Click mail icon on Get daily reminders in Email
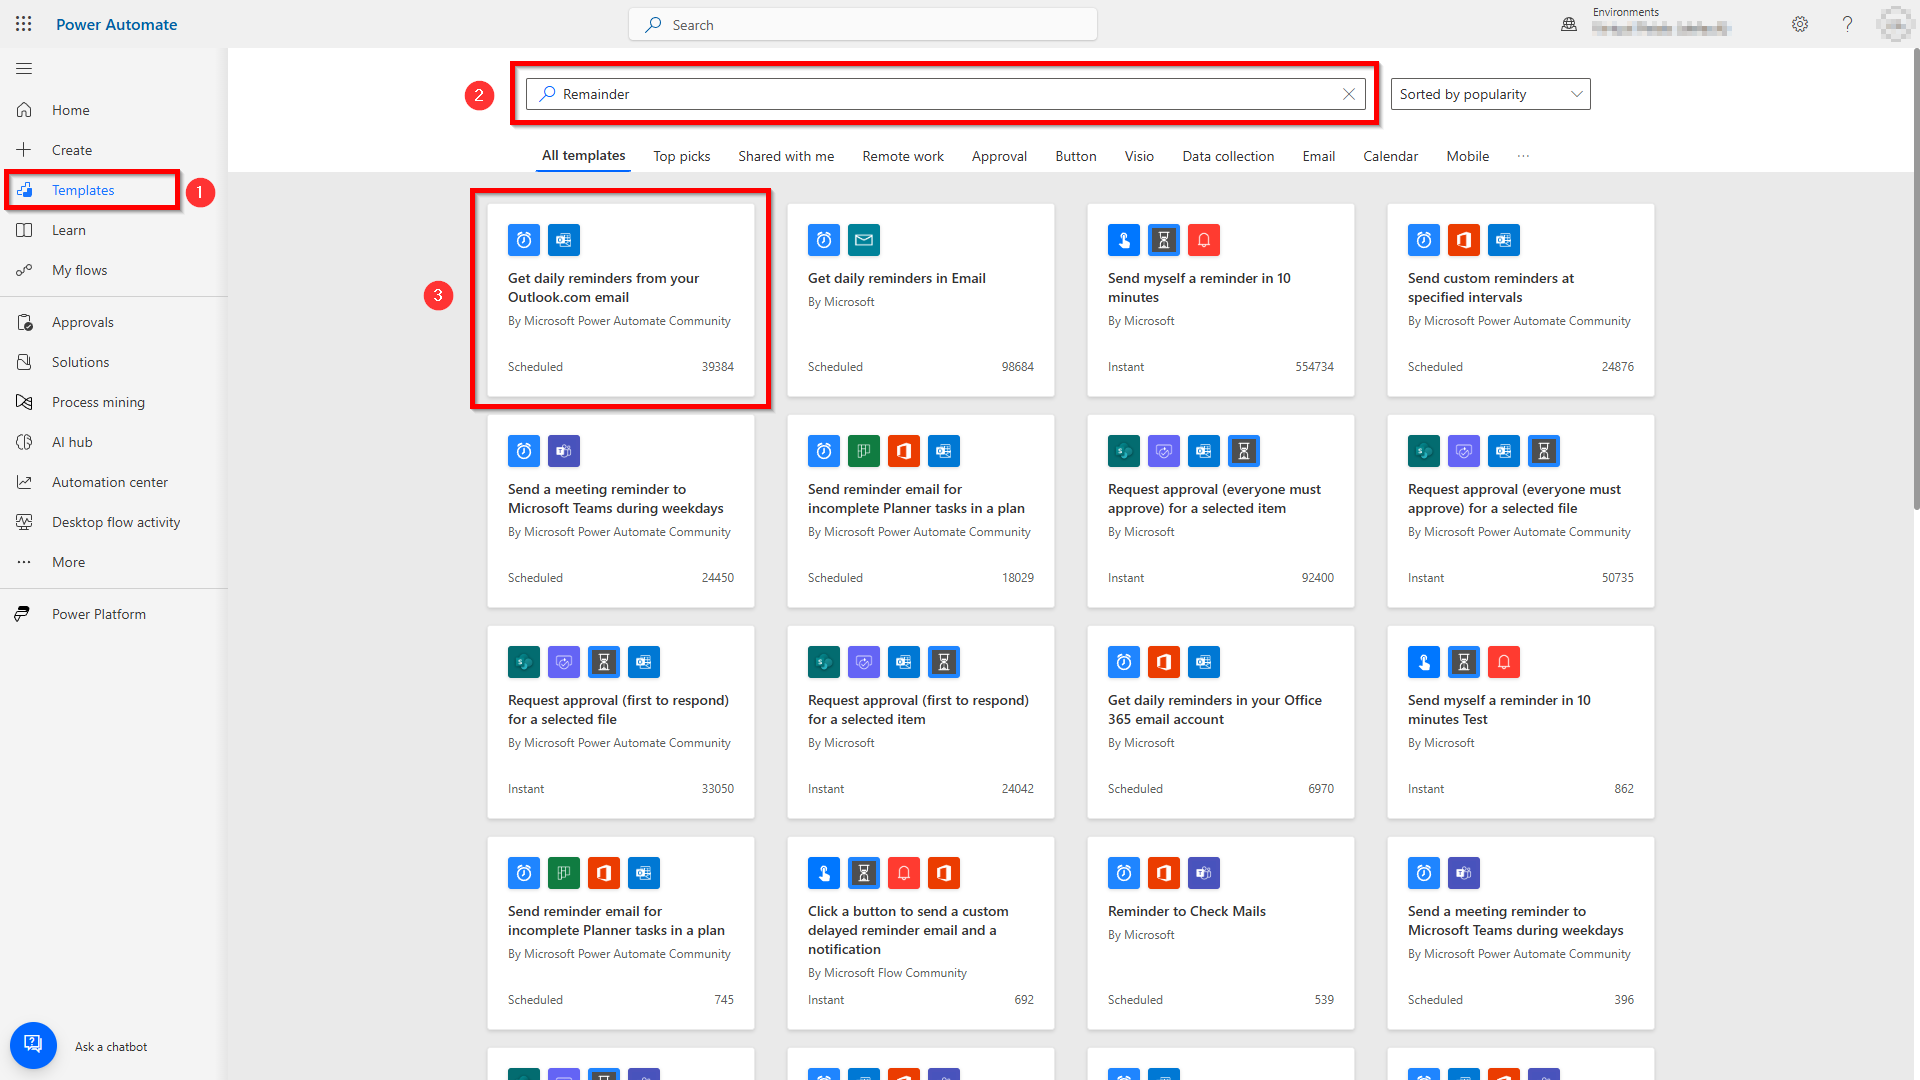The width and height of the screenshot is (1920, 1080). tap(864, 240)
